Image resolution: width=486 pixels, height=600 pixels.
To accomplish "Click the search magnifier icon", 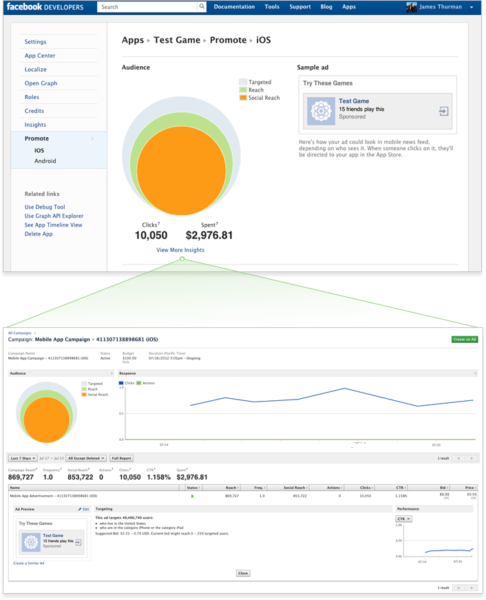I will 201,7.
